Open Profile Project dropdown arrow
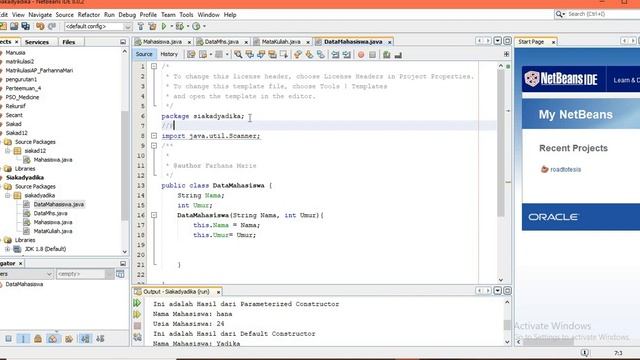Viewport: 640px width, 360px height. 204,26
